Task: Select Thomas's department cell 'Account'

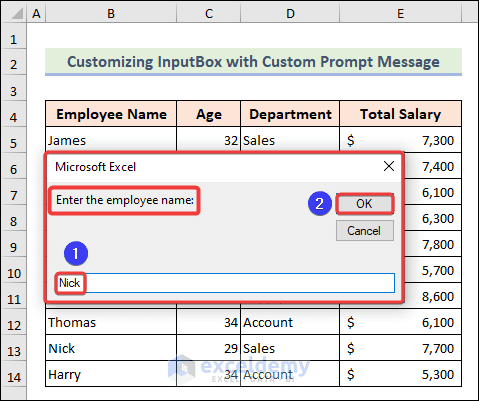Action: 290,322
